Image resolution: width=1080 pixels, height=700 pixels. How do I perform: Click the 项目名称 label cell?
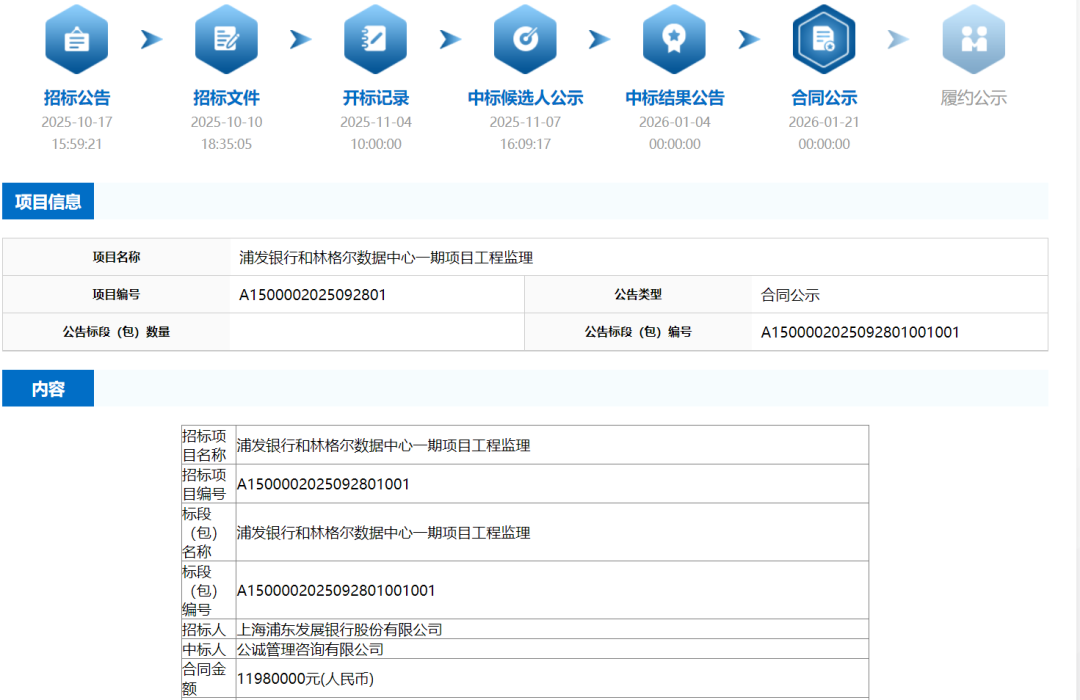116,257
